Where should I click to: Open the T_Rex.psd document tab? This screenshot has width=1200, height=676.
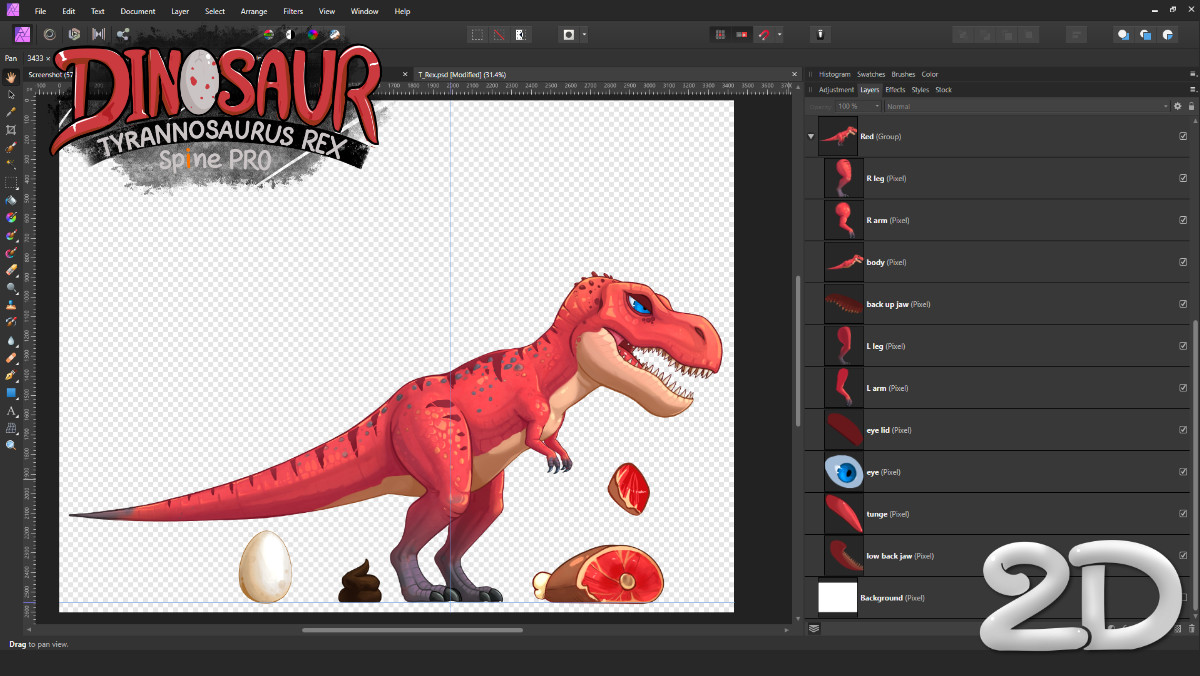tap(462, 74)
